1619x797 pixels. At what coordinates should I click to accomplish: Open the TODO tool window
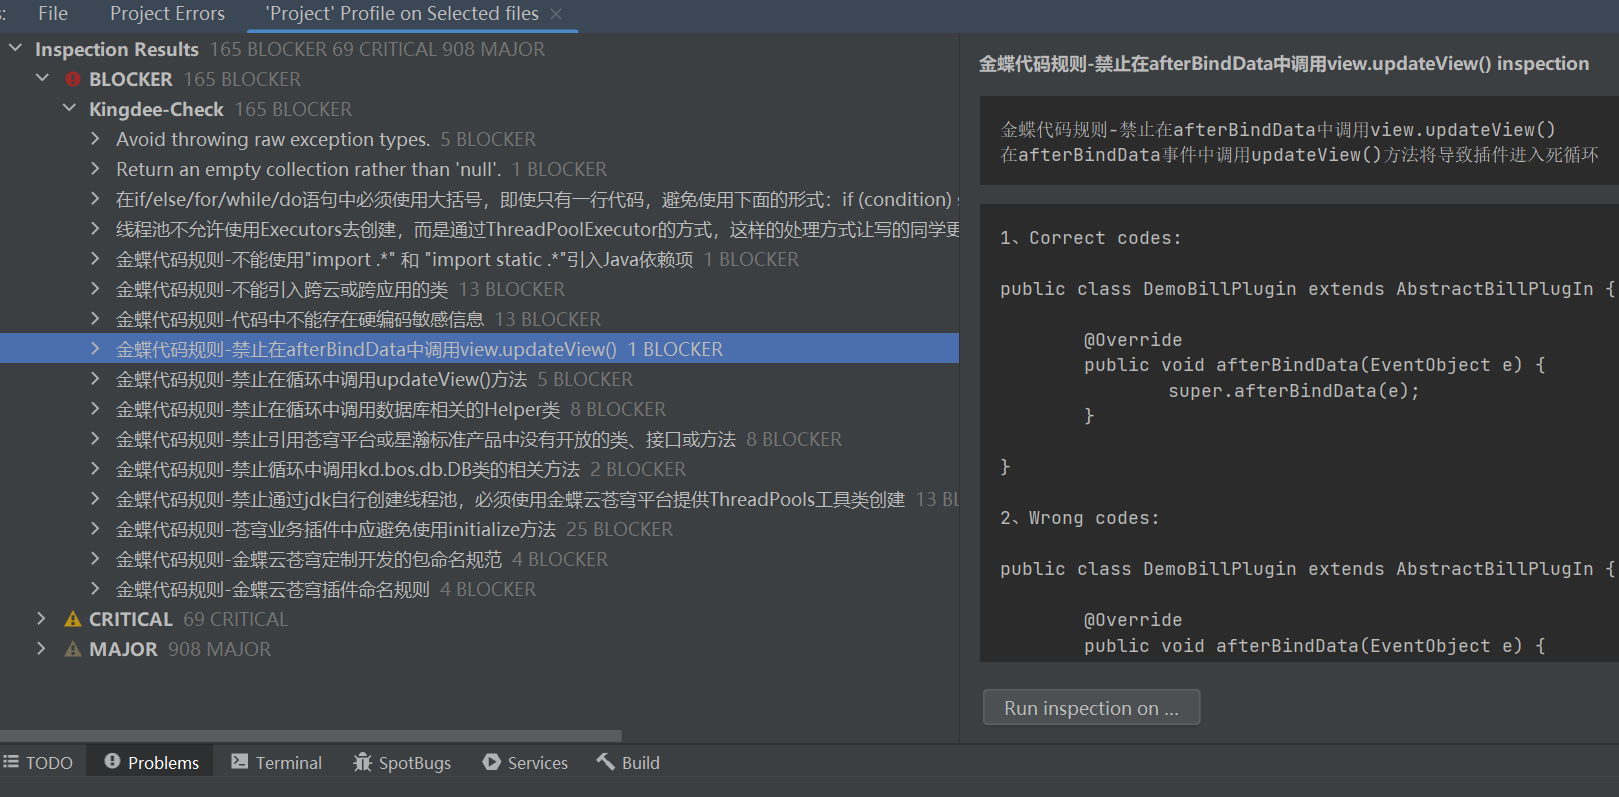(38, 763)
